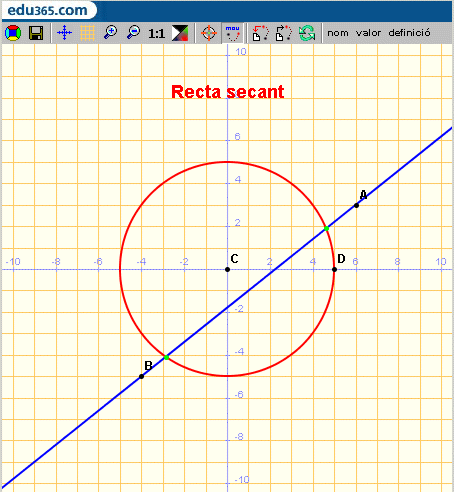The image size is (454, 492).
Task: Toggle the blue coordinate axes icon
Action: click(x=64, y=33)
